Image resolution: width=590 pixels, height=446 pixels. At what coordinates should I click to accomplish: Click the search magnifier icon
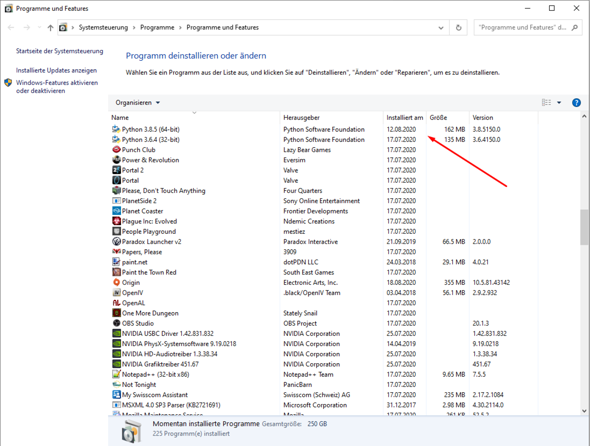pyautogui.click(x=575, y=27)
